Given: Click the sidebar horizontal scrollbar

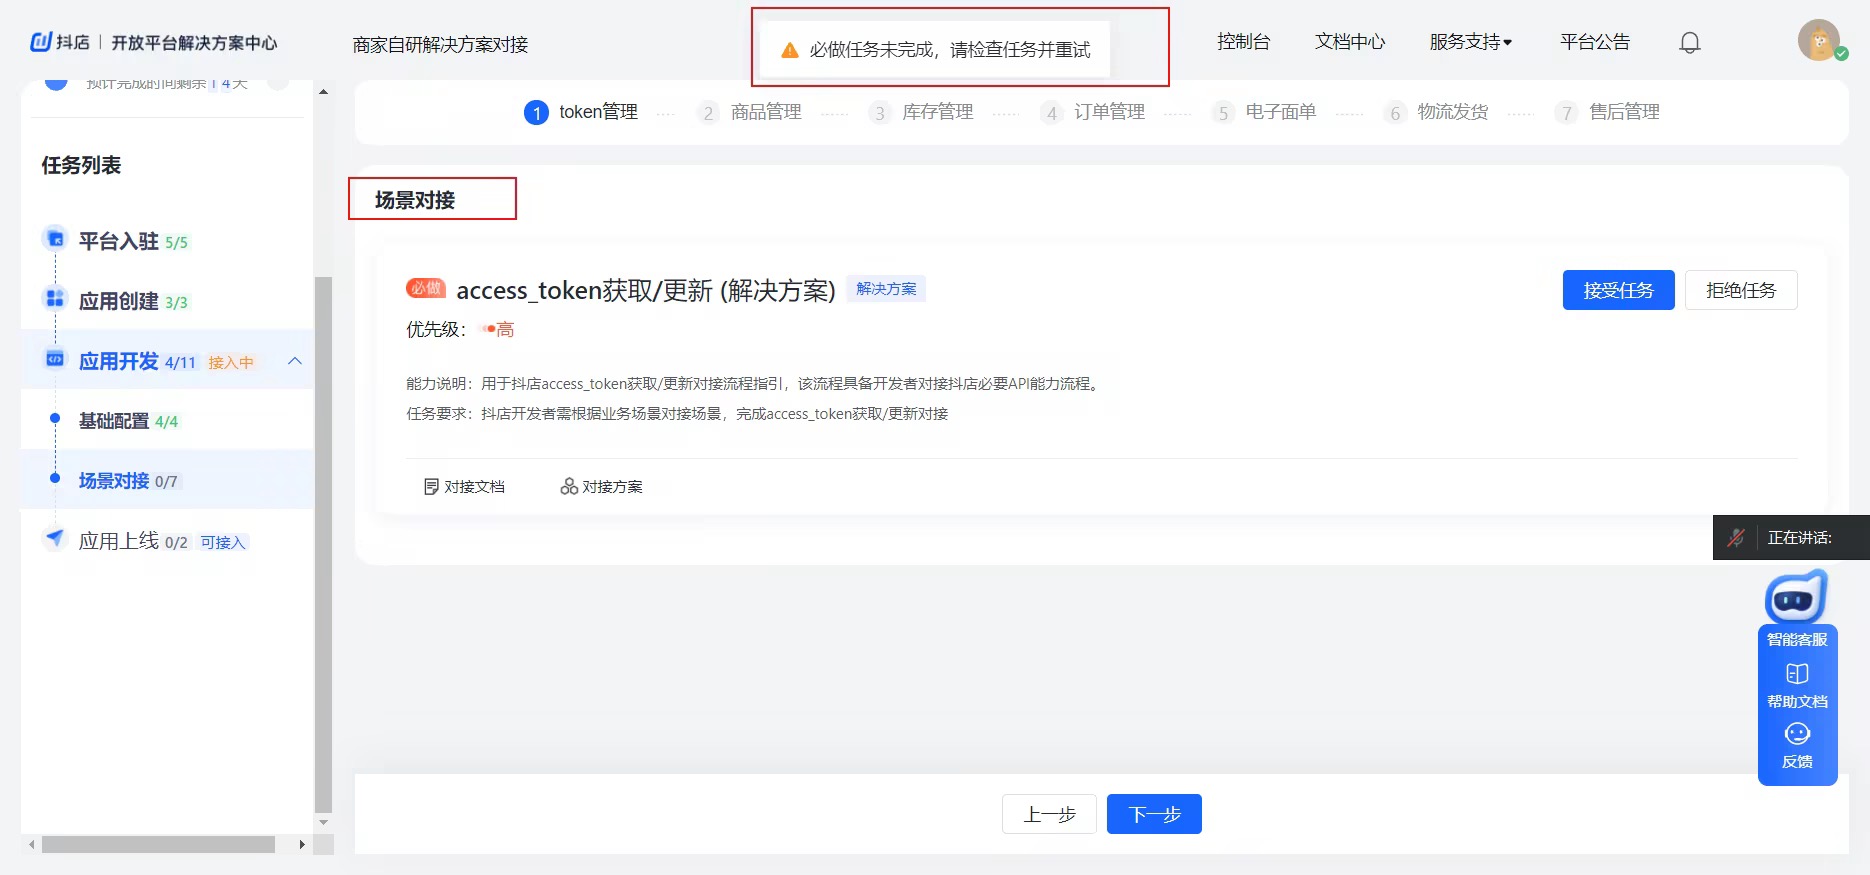Looking at the screenshot, I should pos(158,845).
